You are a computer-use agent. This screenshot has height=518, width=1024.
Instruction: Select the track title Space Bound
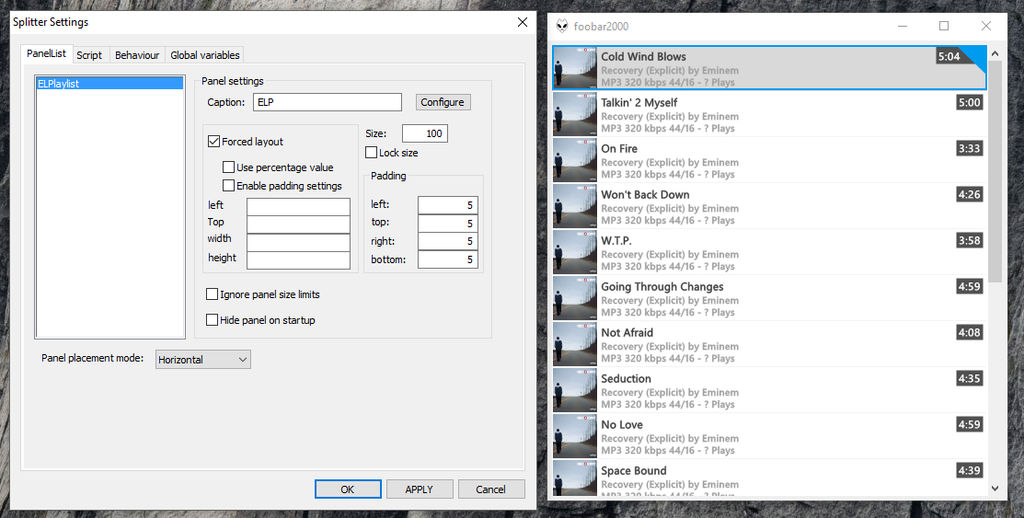tap(633, 471)
